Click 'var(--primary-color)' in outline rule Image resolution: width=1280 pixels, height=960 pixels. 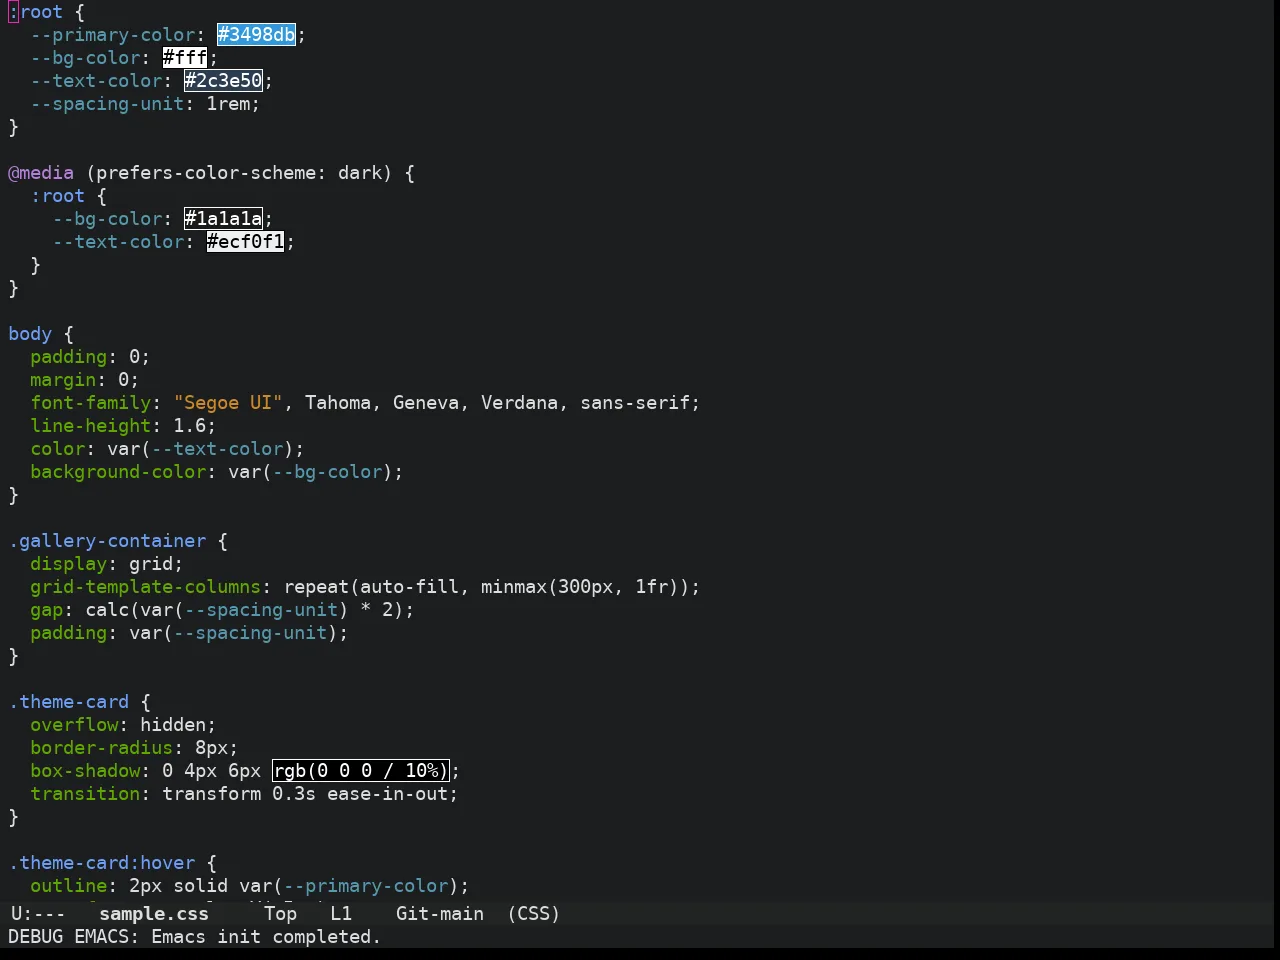pyautogui.click(x=349, y=886)
